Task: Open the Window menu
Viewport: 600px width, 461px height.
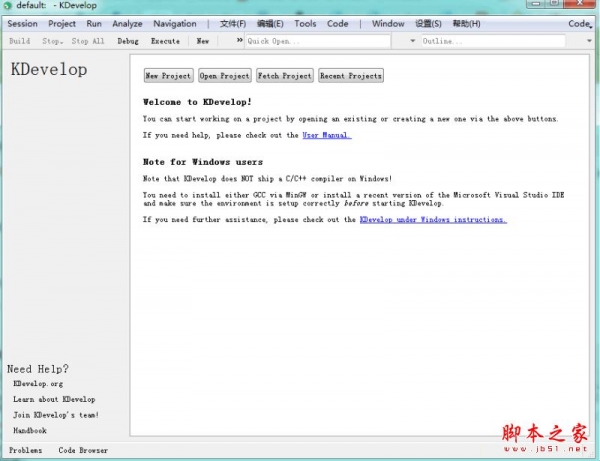Action: point(388,24)
